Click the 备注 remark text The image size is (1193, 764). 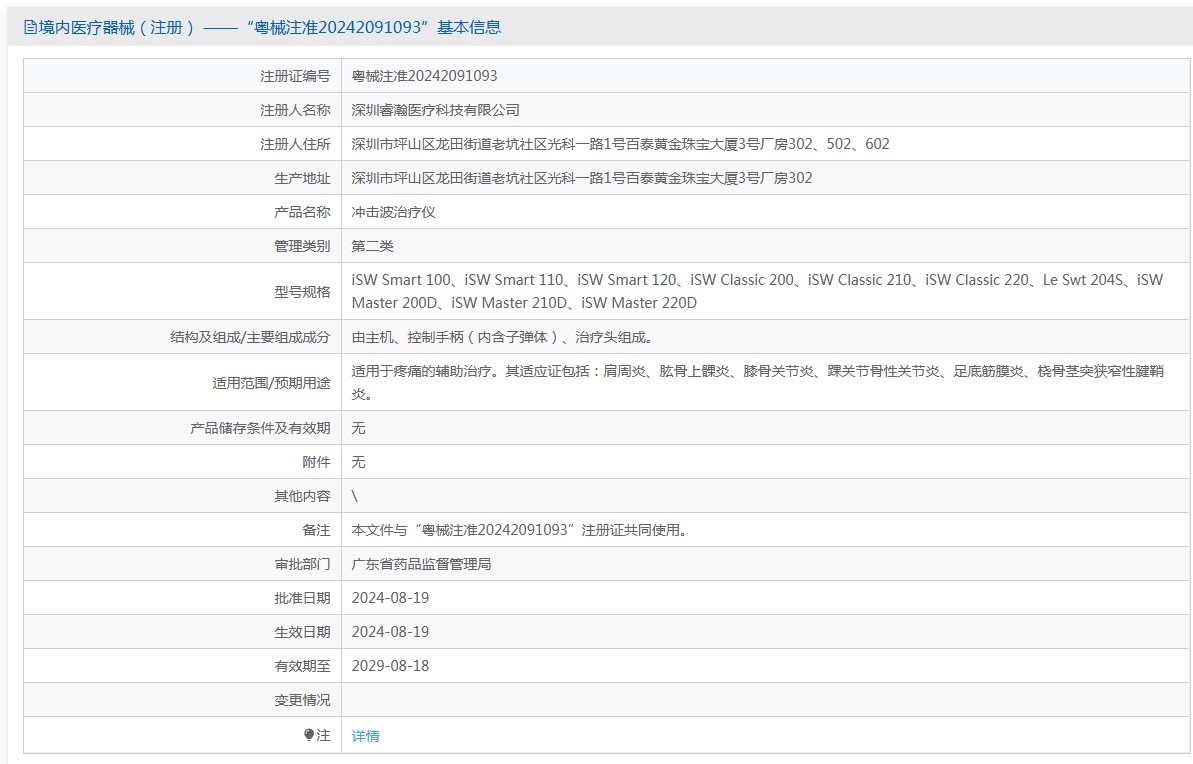[x=519, y=530]
